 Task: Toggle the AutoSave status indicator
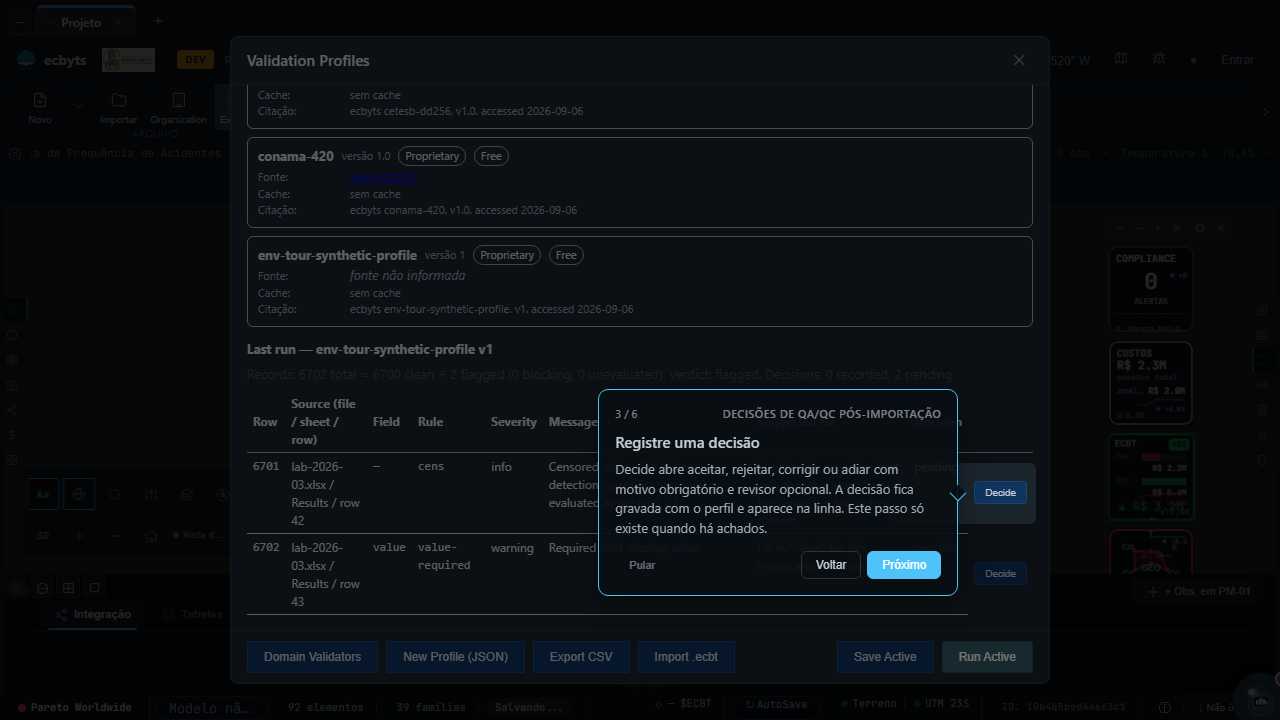774,704
